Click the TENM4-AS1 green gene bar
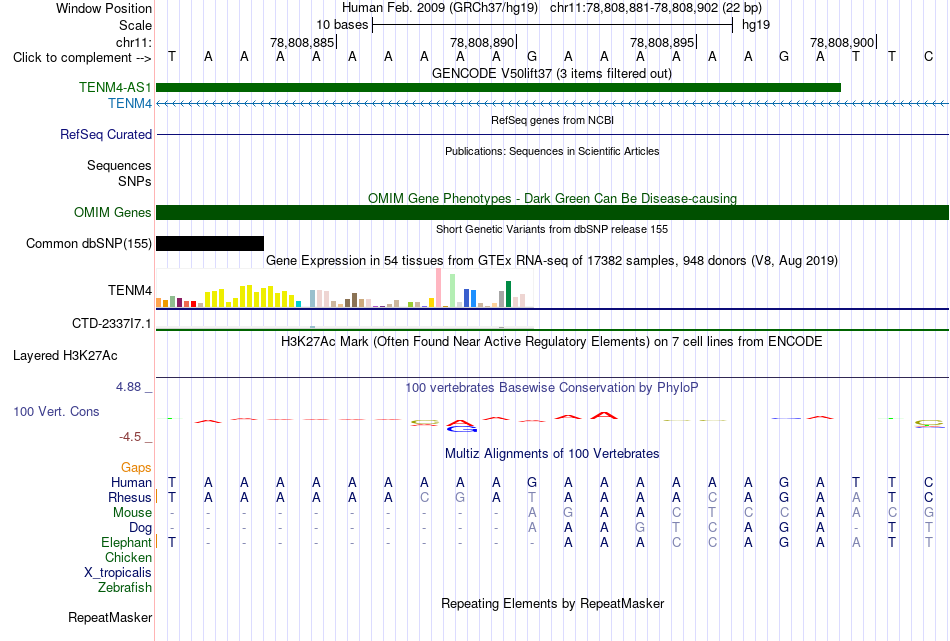 point(498,87)
